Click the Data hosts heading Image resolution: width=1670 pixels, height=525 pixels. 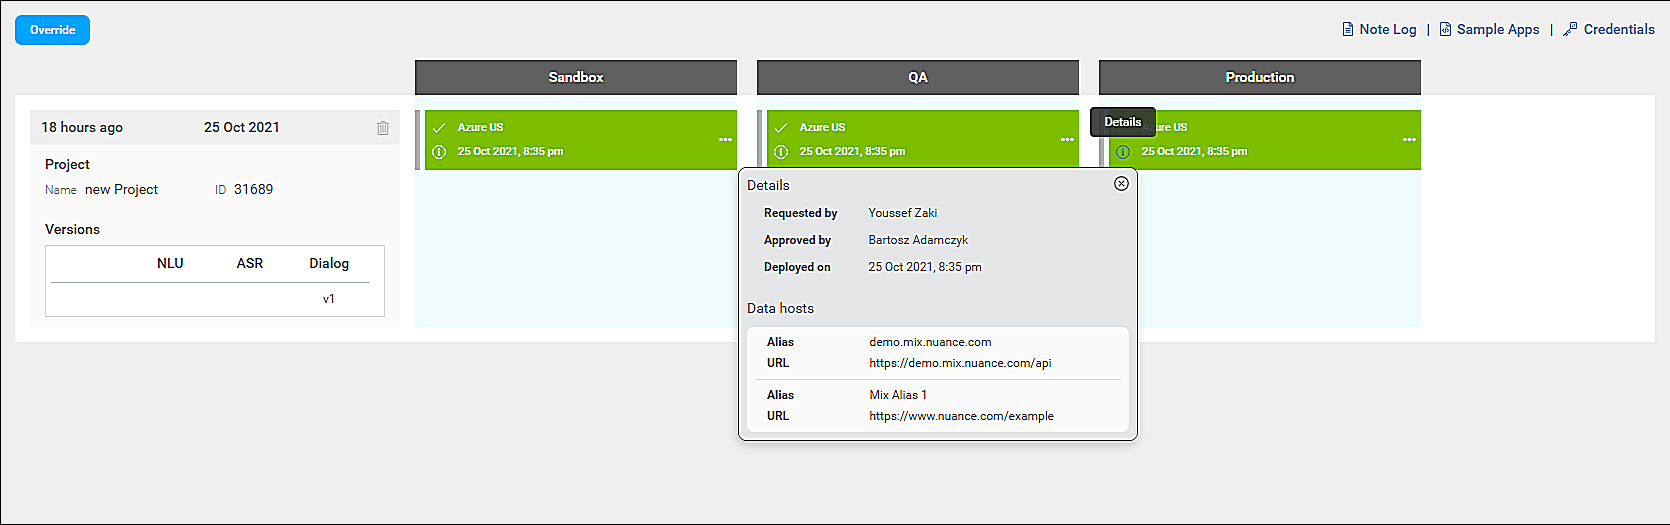point(780,308)
